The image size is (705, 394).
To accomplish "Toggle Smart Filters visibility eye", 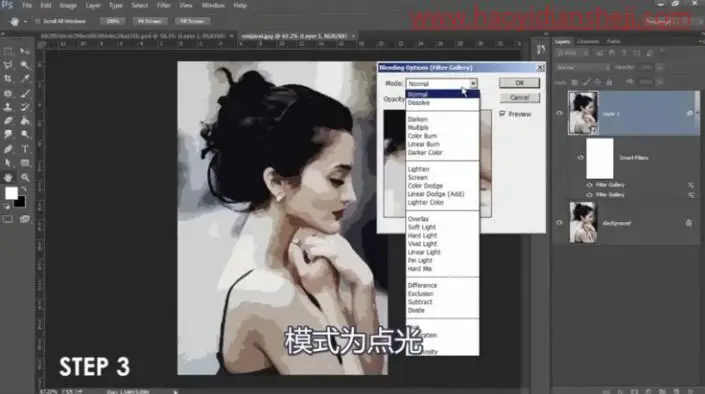I will [580, 158].
